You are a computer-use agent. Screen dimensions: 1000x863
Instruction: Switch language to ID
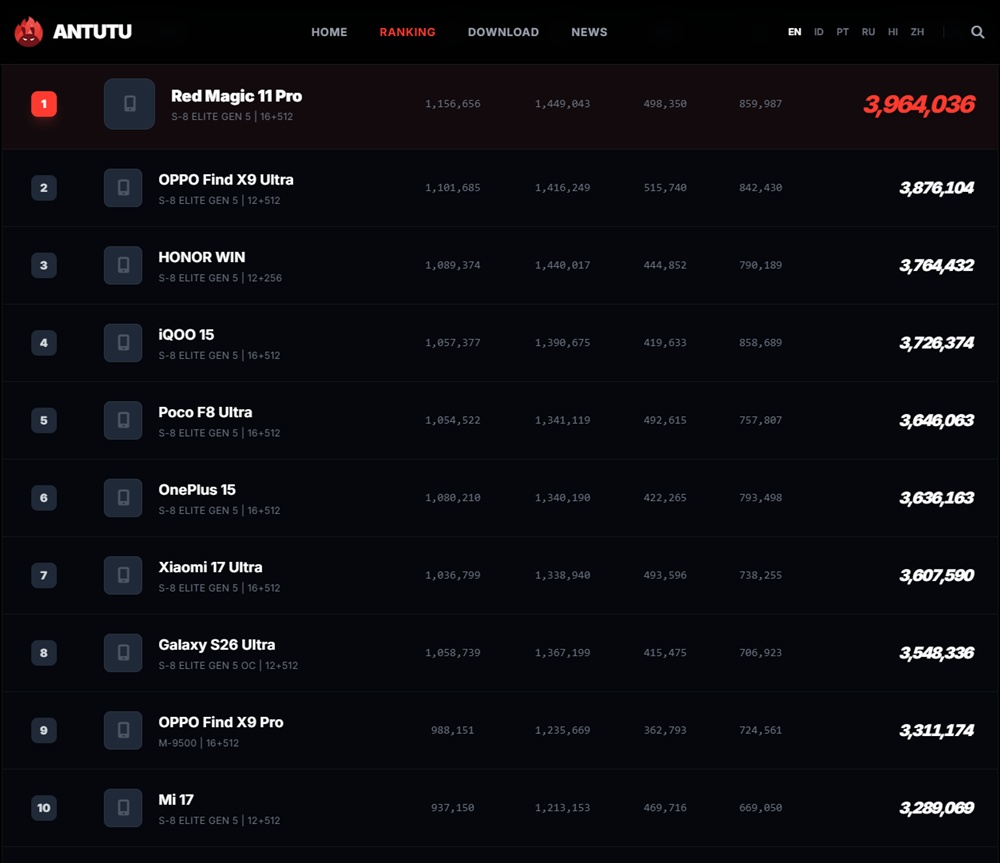(x=819, y=32)
